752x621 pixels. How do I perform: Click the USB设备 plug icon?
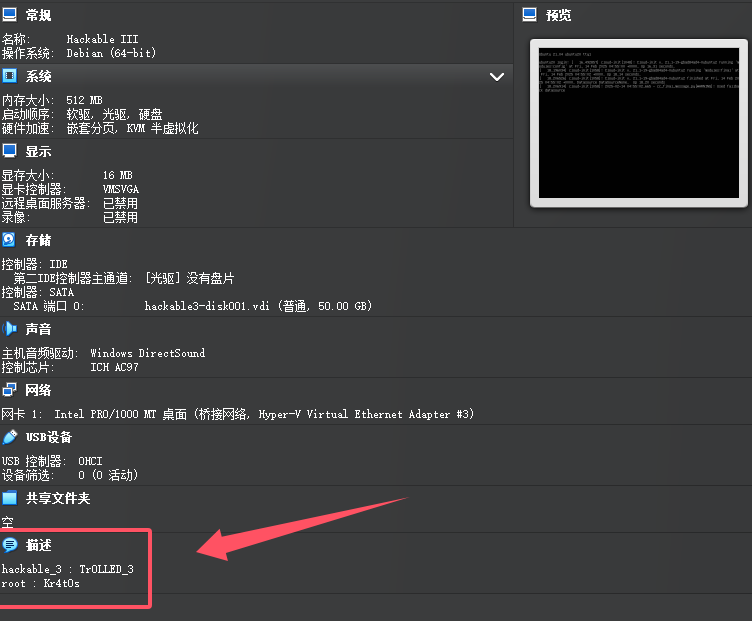[x=9, y=437]
